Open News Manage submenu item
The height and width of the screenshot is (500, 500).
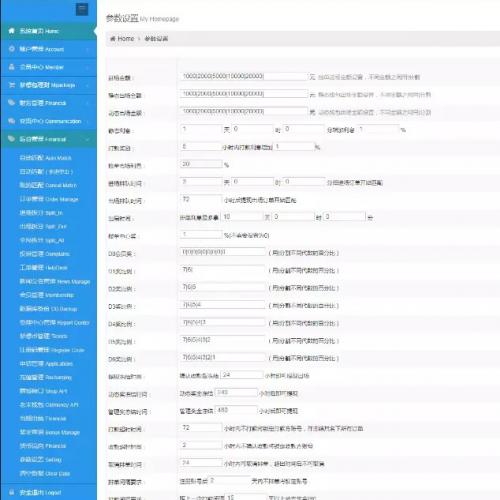point(55,281)
